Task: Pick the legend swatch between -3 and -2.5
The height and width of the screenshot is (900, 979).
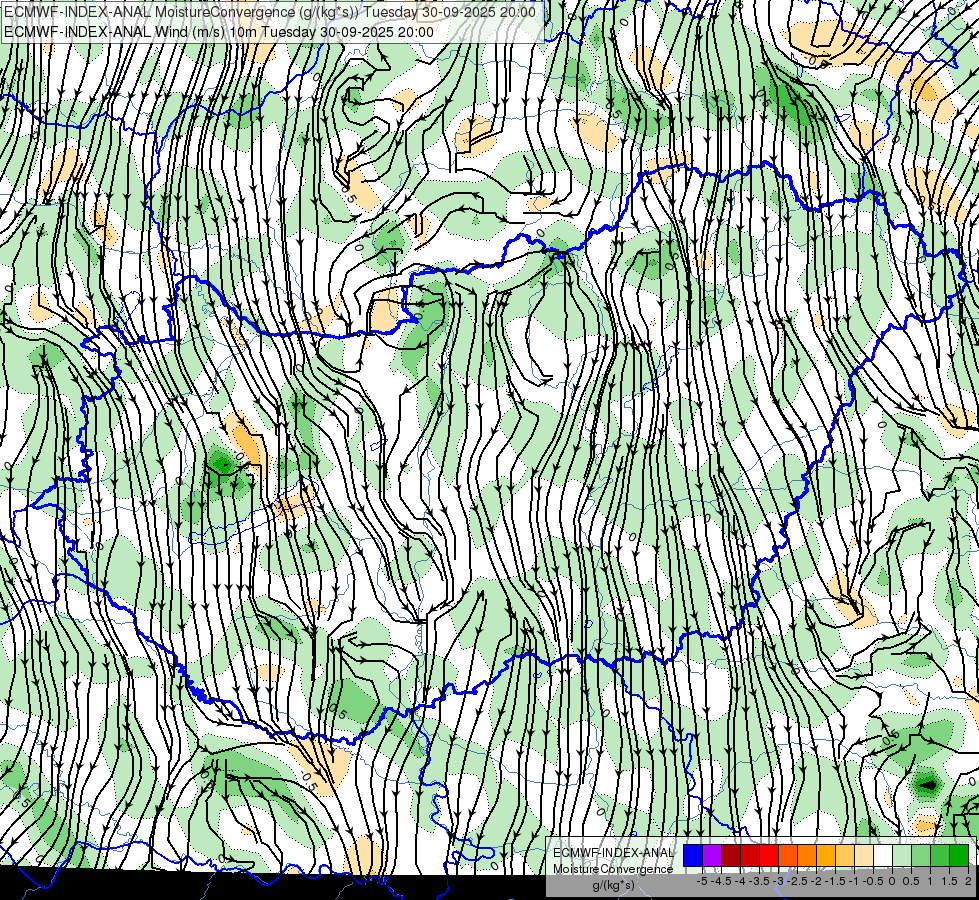Action: click(x=788, y=855)
